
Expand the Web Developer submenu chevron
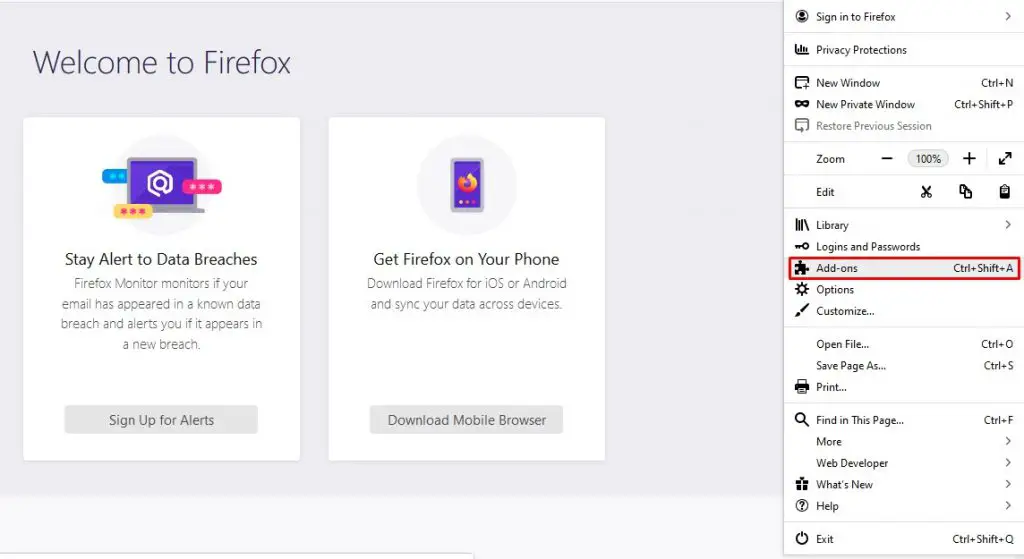[x=1008, y=463]
